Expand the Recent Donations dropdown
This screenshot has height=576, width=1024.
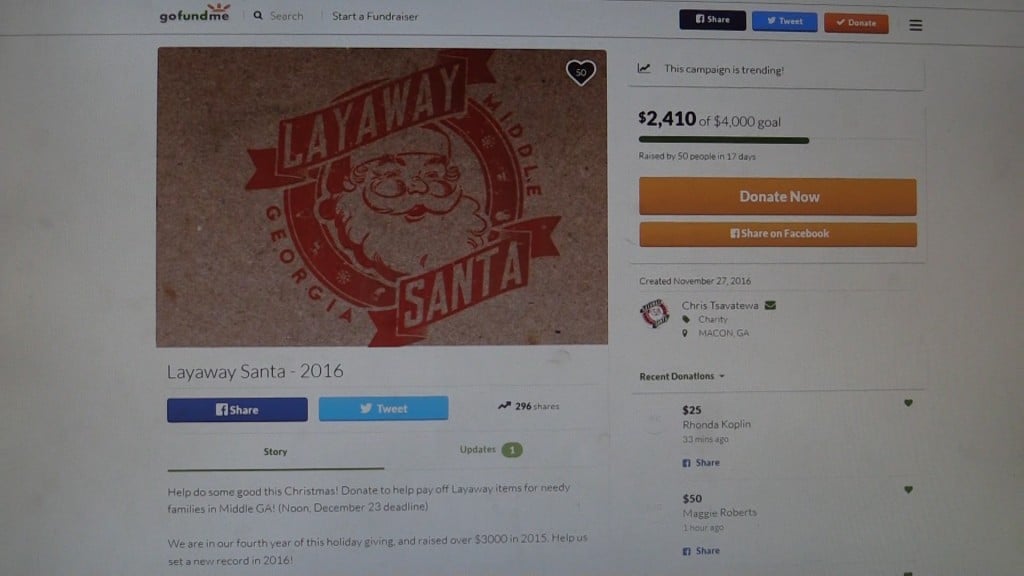click(x=682, y=376)
